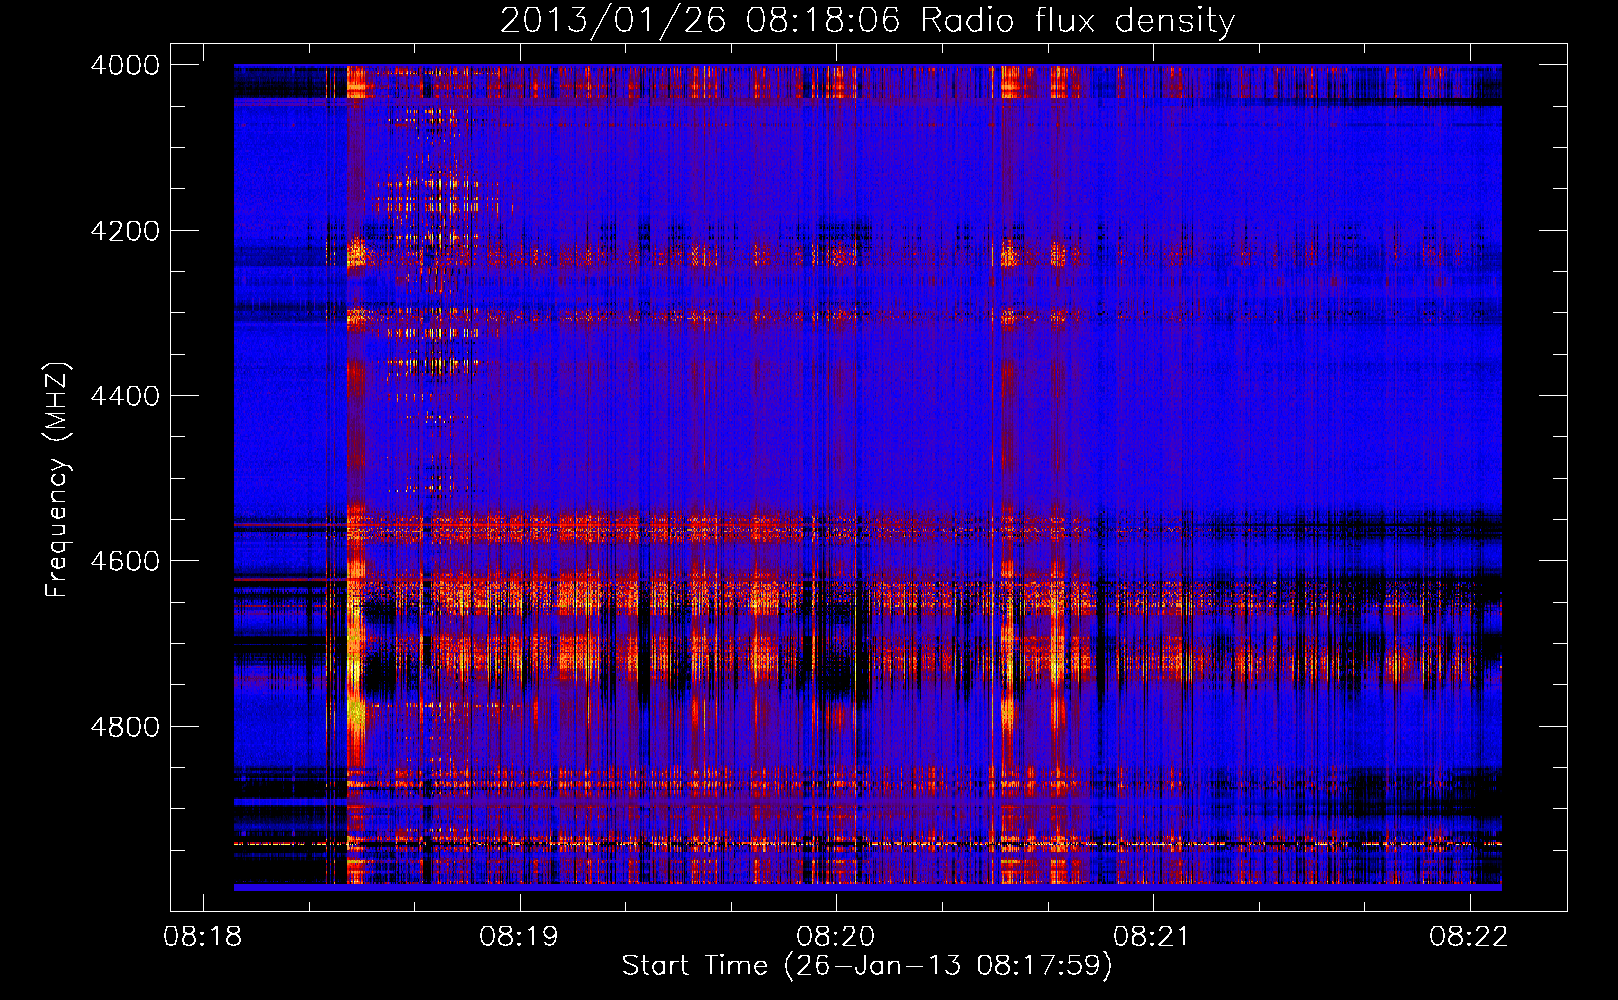Click the 08:19 time tick label

click(x=519, y=937)
